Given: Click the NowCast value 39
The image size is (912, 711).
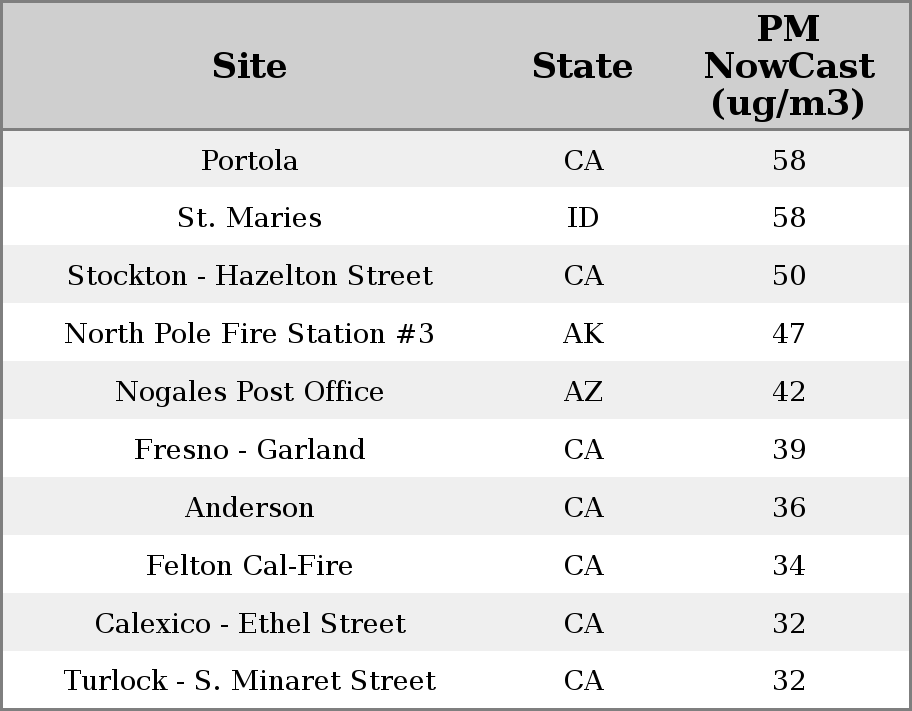Looking at the screenshot, I should [789, 450].
